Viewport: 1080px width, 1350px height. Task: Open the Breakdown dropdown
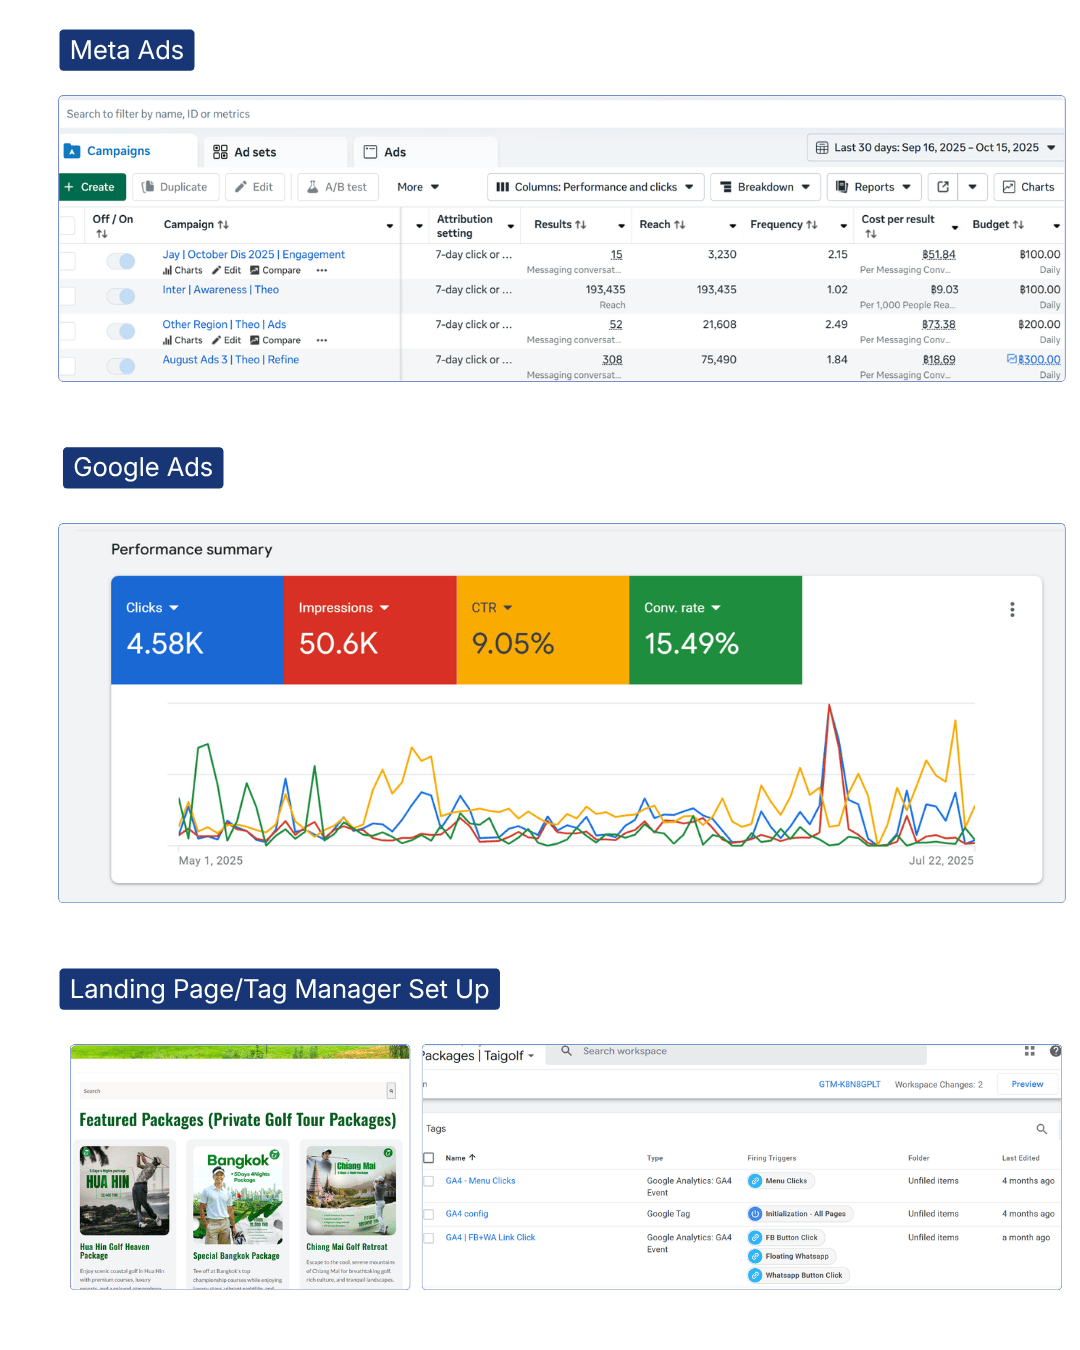[x=766, y=187]
